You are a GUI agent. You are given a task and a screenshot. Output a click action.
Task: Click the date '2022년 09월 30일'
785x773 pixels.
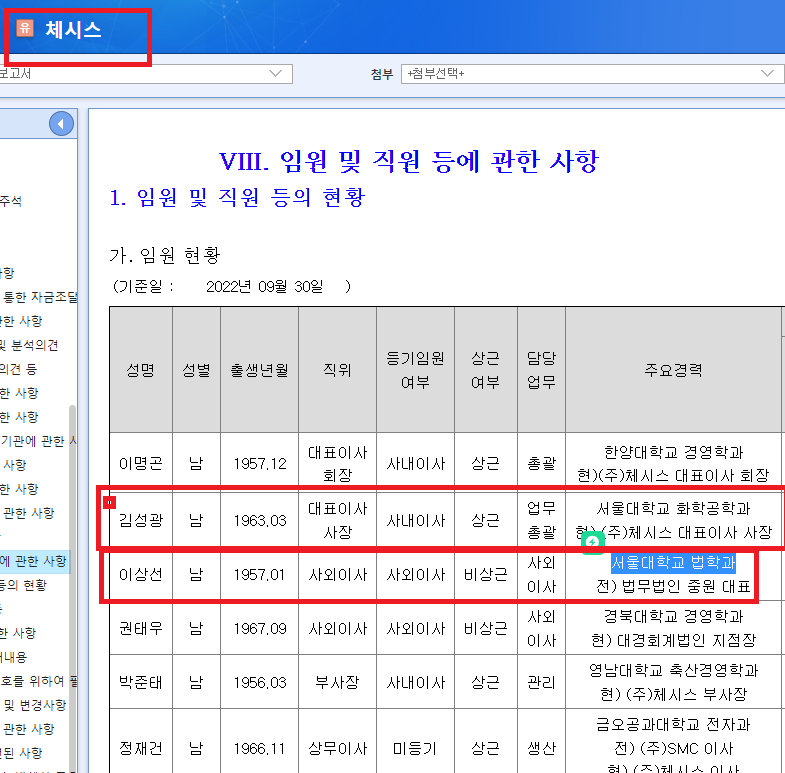[x=265, y=286]
